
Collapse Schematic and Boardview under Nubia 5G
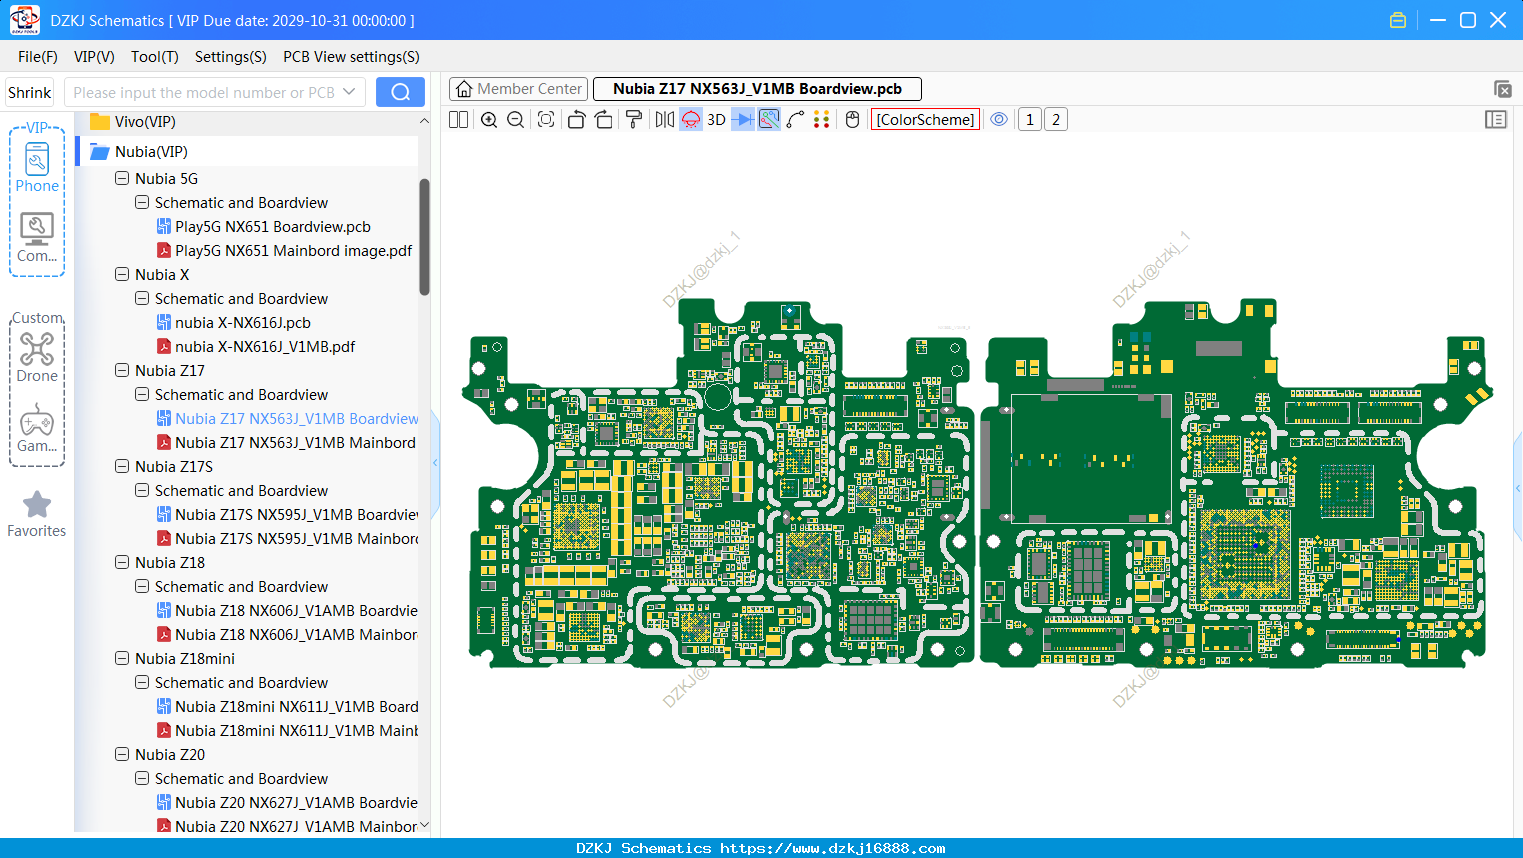coord(142,202)
